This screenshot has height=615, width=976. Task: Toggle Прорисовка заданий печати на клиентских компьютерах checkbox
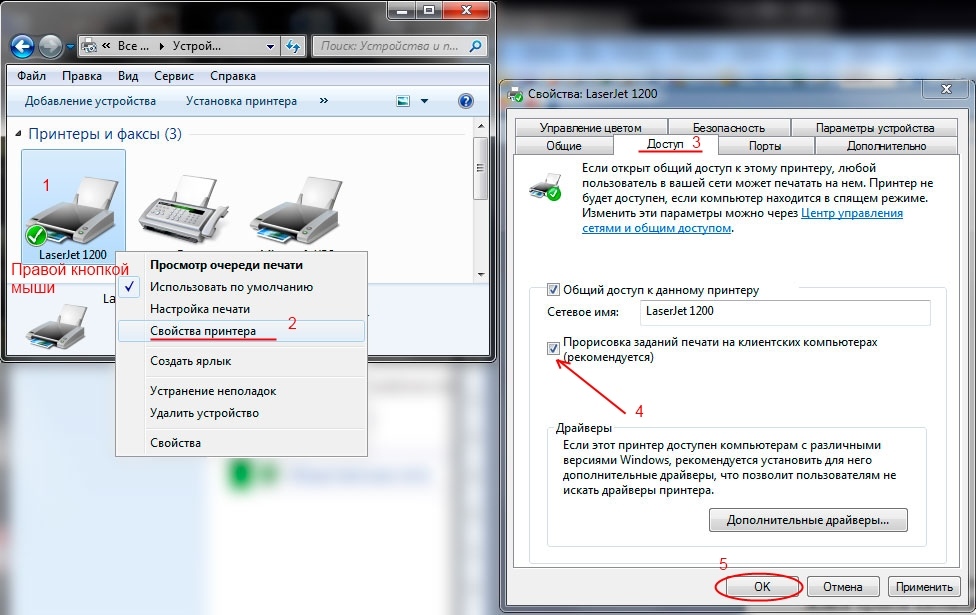553,347
